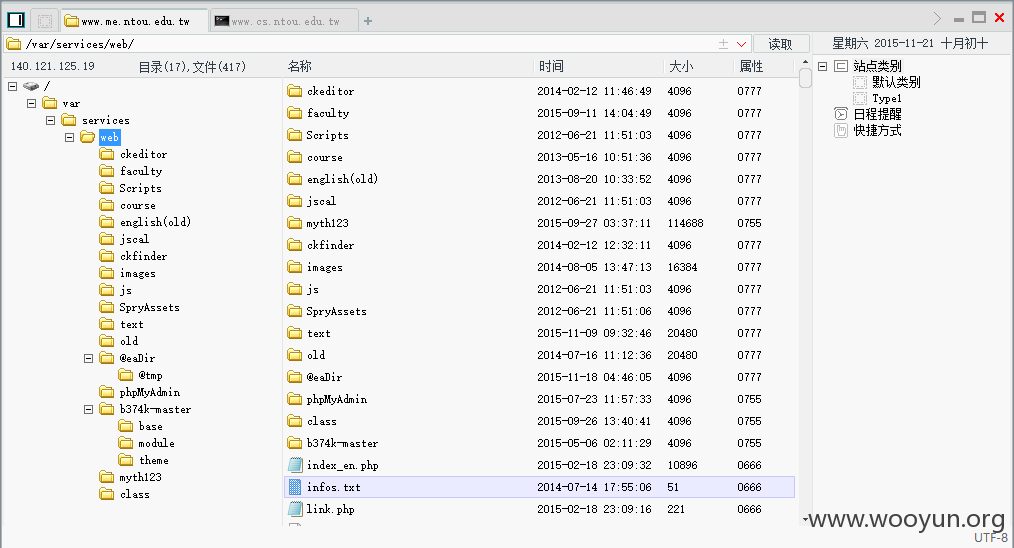Click the b374k-master folder icon in the list
1014x548 pixels.
[295, 443]
